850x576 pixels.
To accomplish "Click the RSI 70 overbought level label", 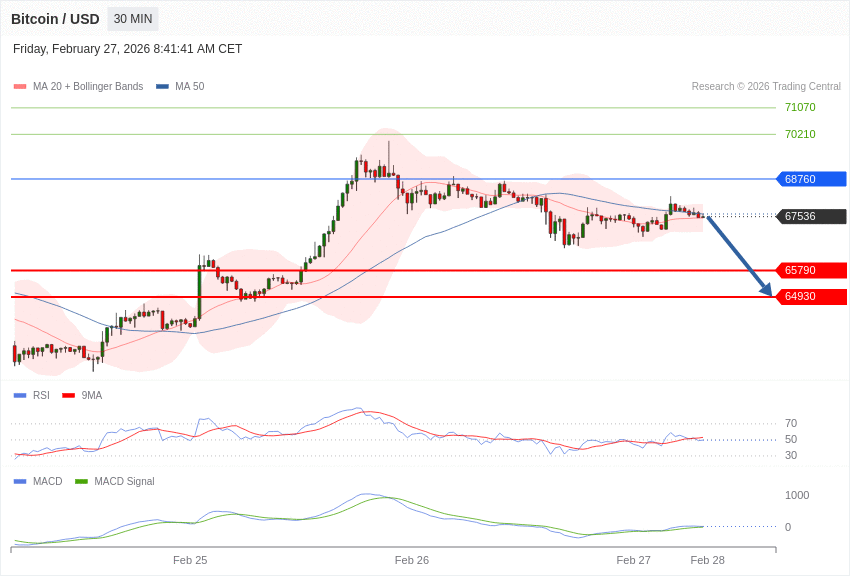I will pos(791,423).
